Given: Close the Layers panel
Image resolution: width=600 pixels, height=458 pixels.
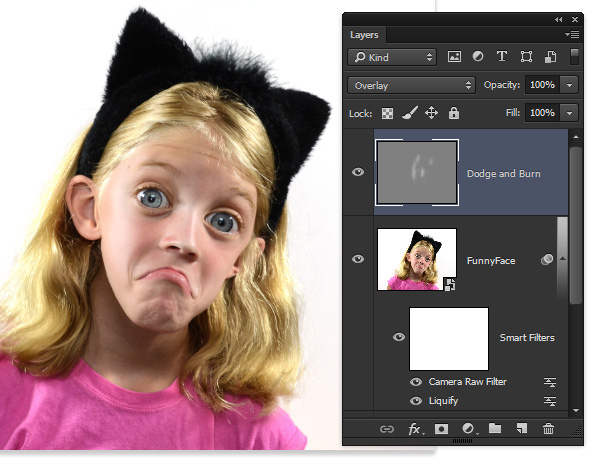Looking at the screenshot, I should [x=575, y=19].
